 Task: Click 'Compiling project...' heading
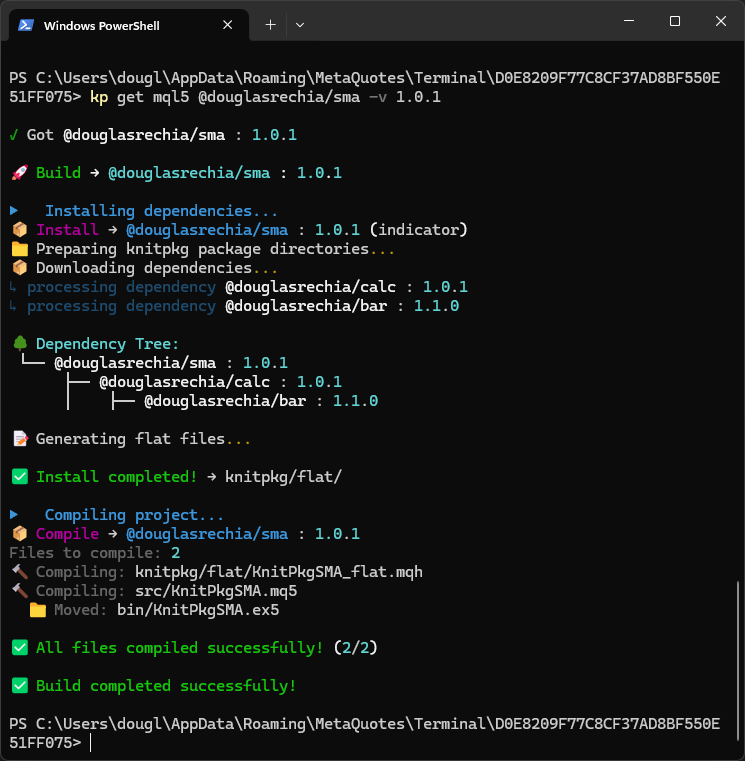point(134,515)
